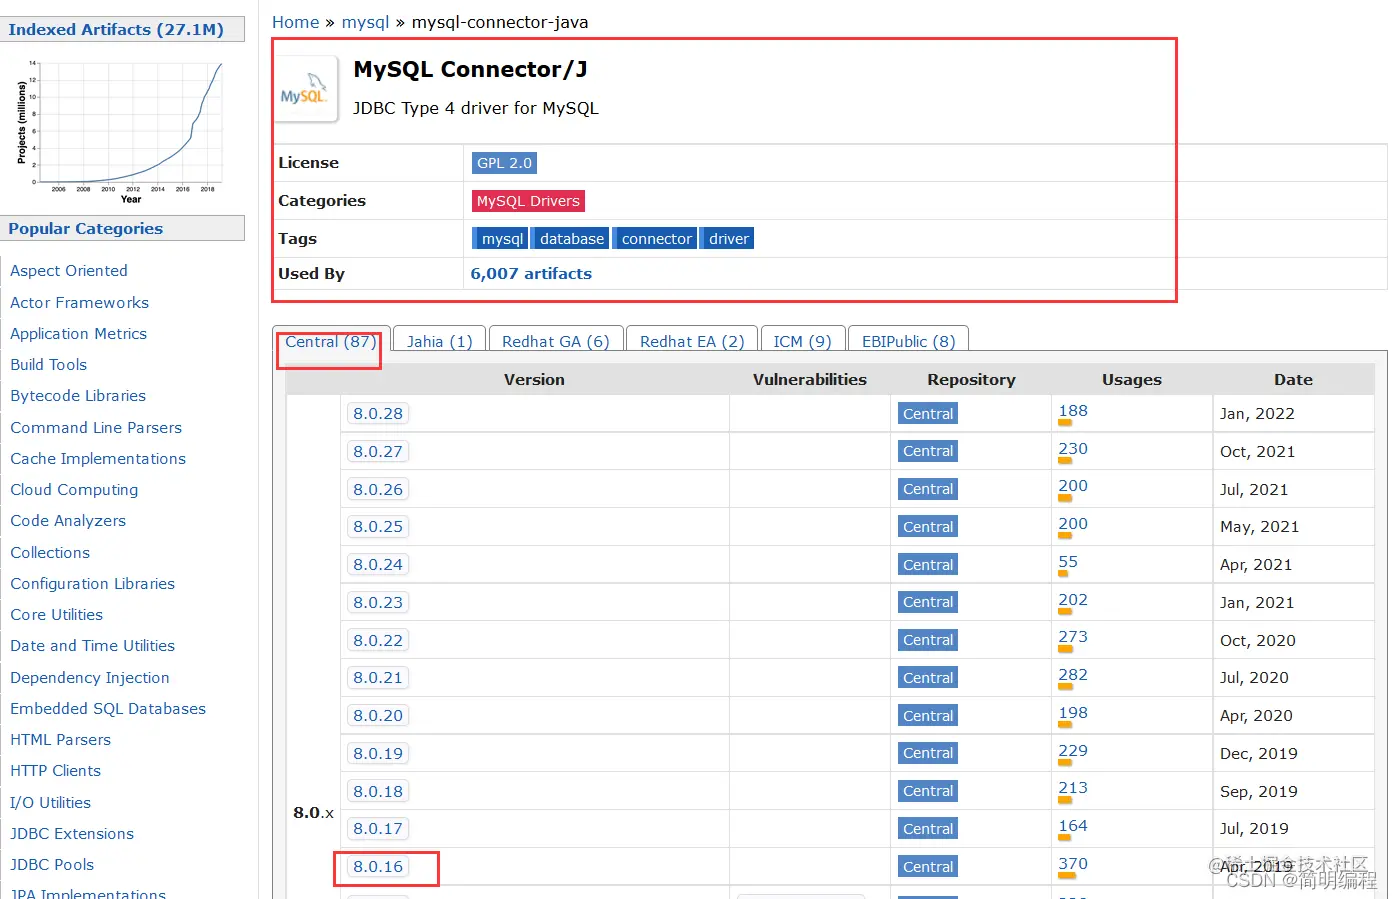1393x899 pixels.
Task: Open version 8.0.21
Action: [378, 678]
